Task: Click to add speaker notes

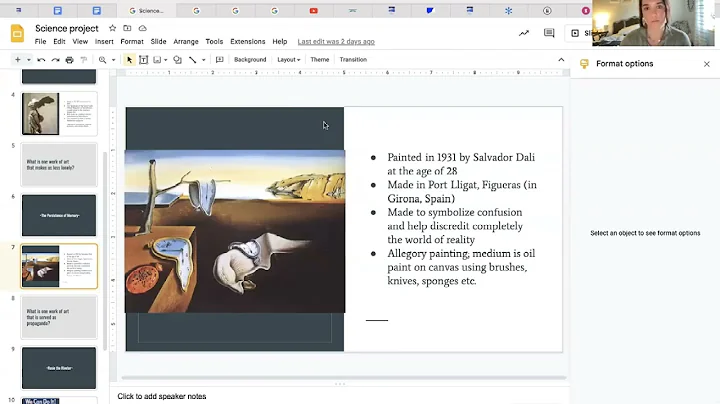Action: 162,396
